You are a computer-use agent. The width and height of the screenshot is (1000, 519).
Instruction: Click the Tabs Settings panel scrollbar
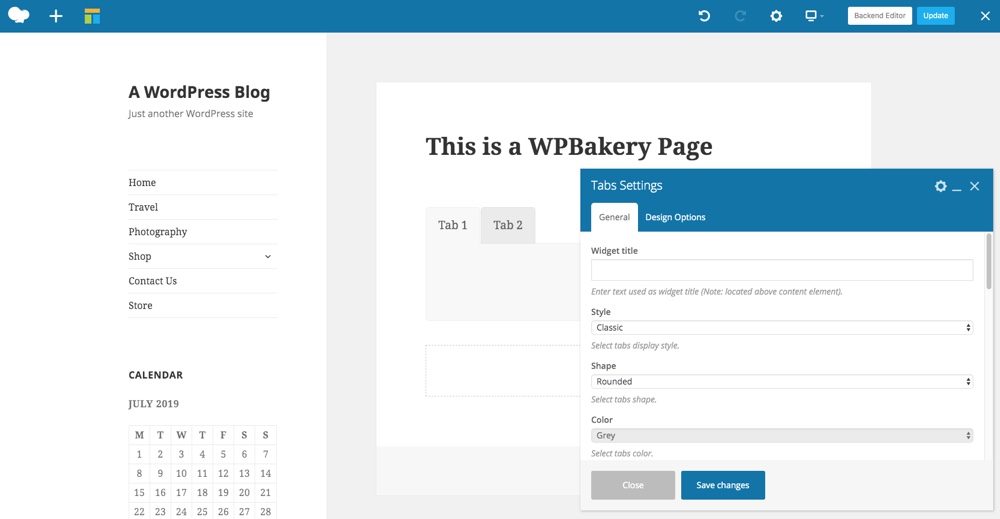989,261
